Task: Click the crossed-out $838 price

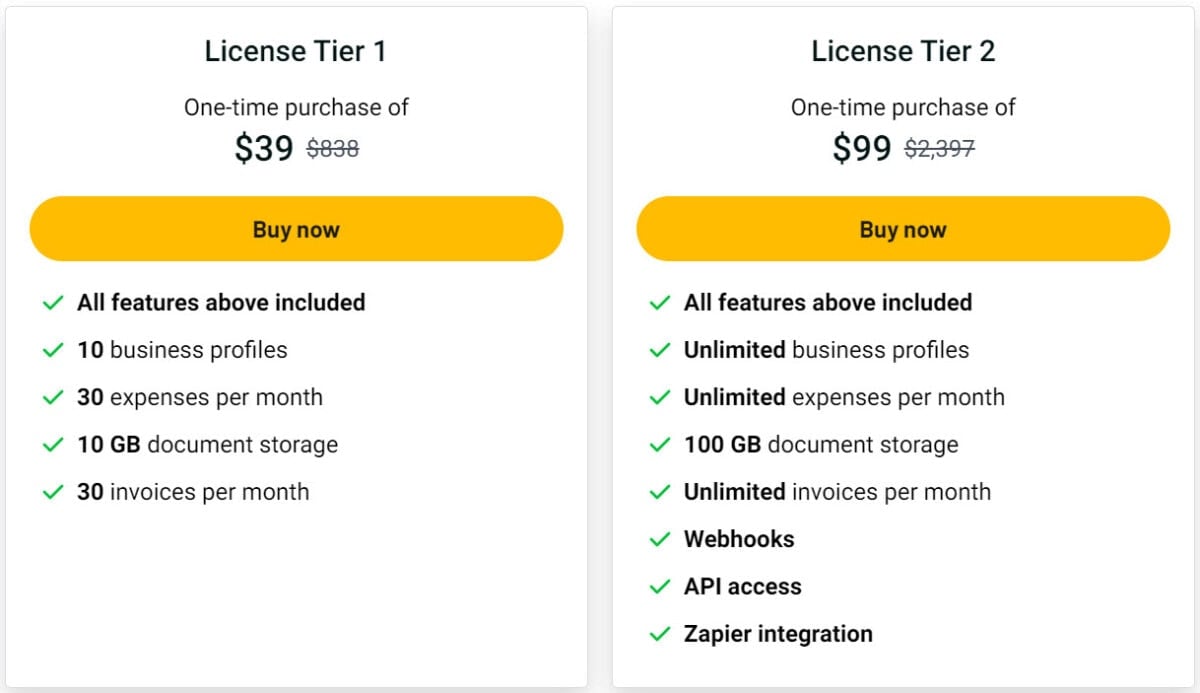Action: point(331,148)
